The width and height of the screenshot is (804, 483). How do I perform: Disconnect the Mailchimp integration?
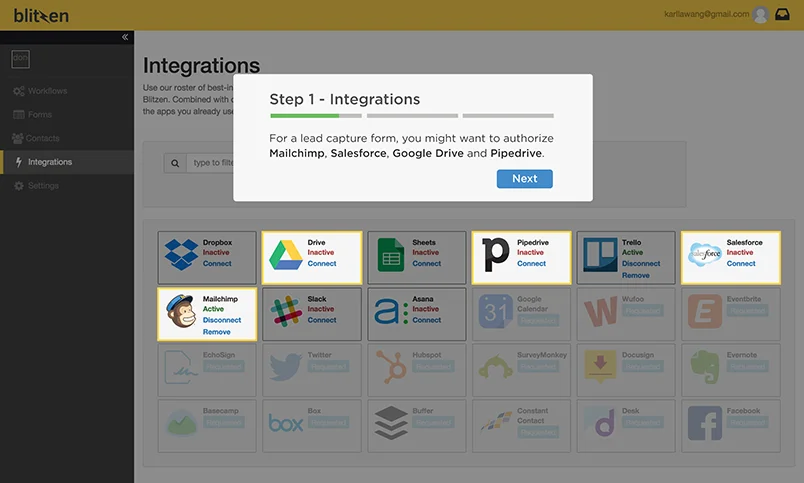[222, 320]
